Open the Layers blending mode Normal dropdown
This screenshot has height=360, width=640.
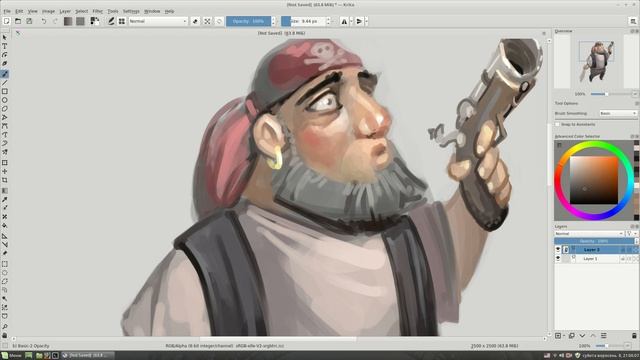pos(589,233)
